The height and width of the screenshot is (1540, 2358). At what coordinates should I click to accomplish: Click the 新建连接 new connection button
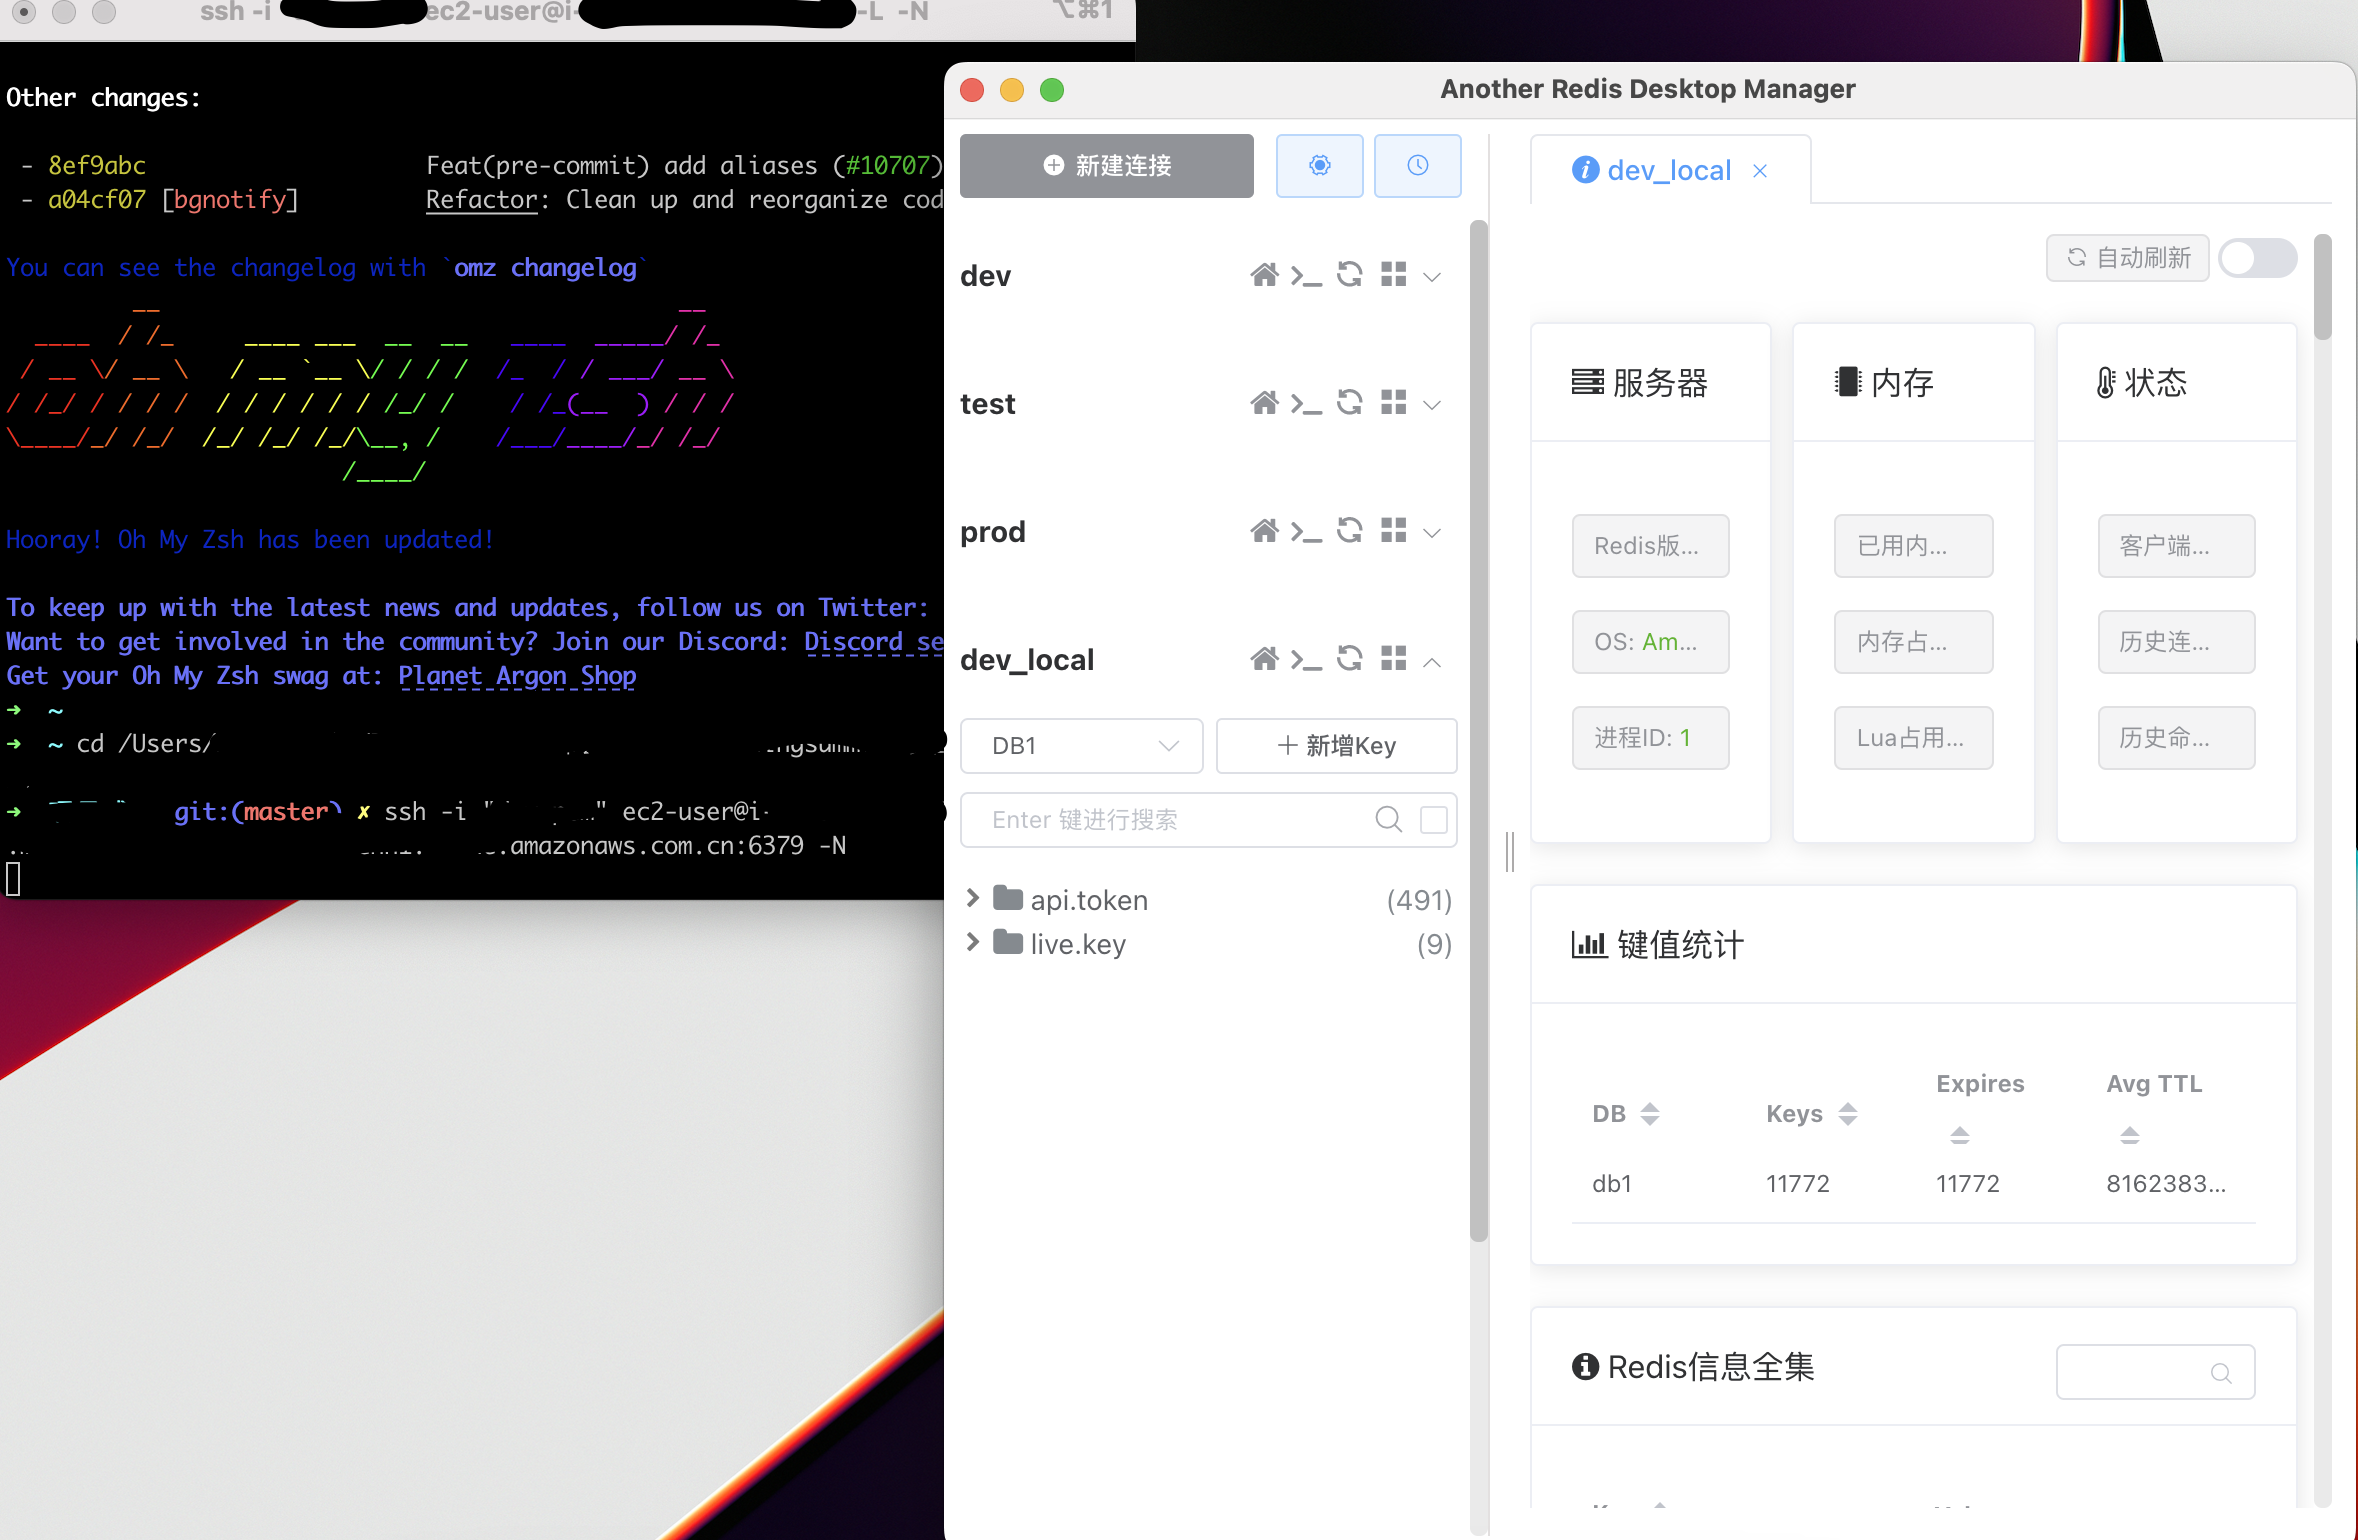pos(1106,166)
